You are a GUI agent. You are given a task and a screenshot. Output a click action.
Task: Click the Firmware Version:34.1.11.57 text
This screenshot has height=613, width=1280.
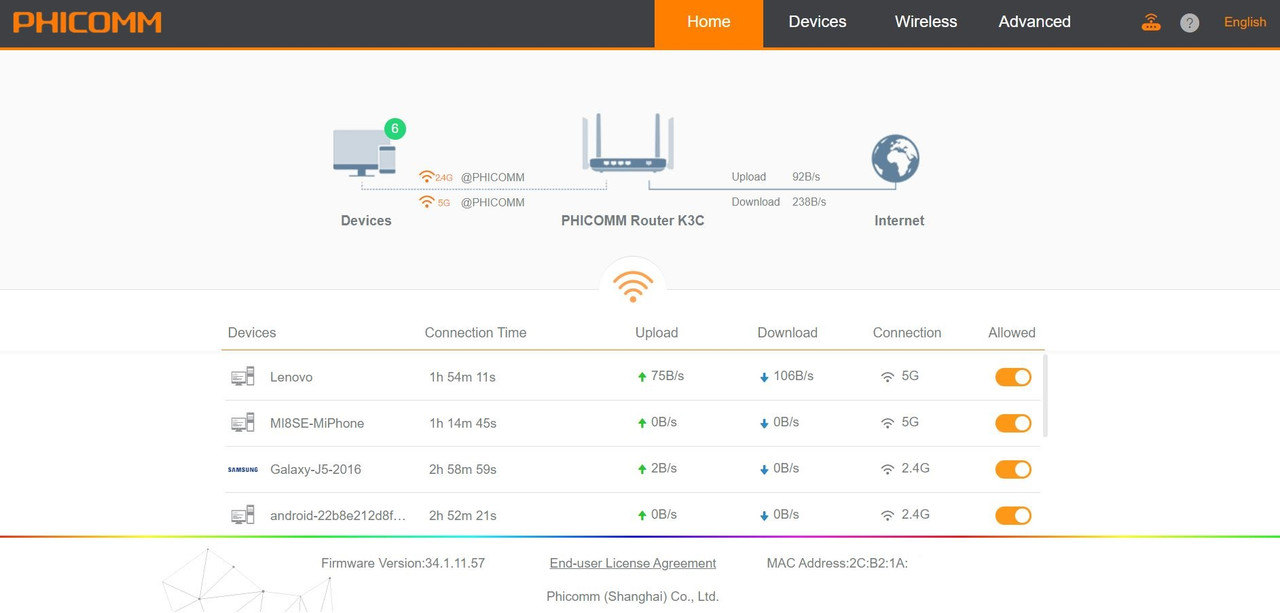(x=403, y=563)
